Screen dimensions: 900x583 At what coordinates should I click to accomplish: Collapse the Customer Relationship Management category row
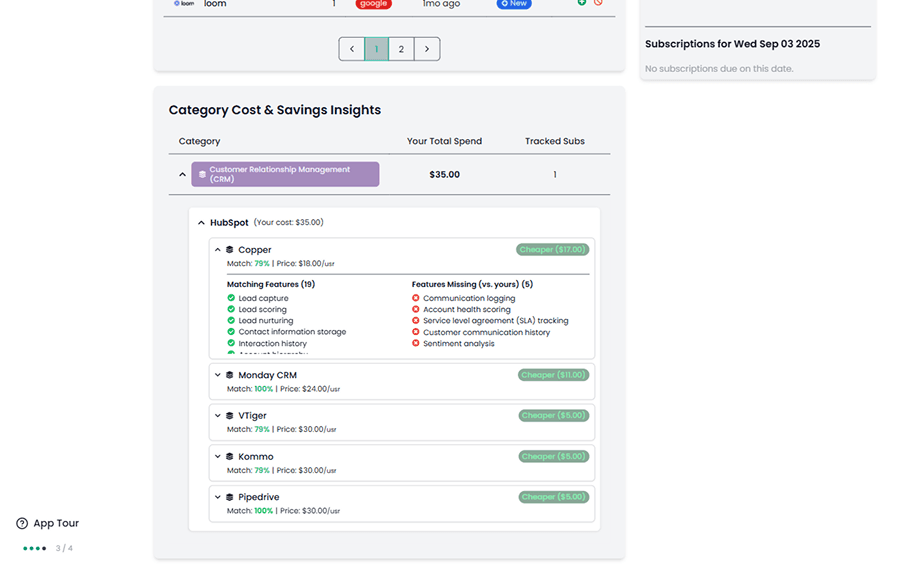(x=182, y=175)
